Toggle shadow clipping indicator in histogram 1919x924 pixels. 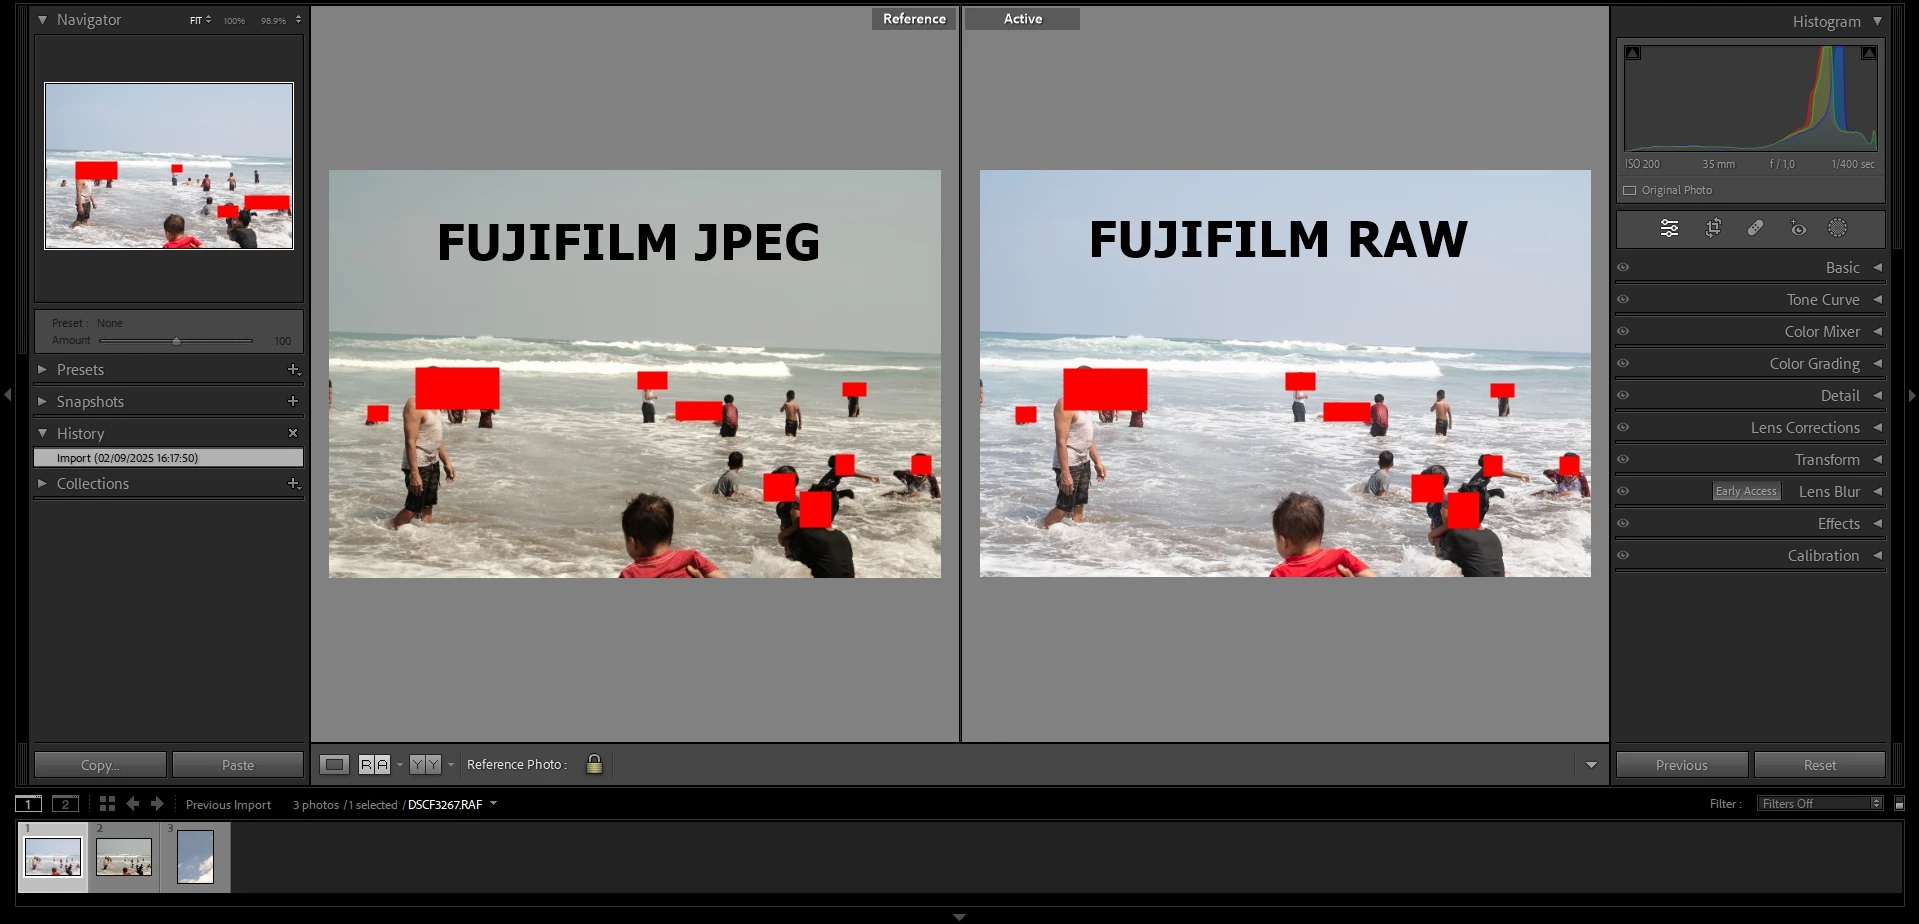pyautogui.click(x=1633, y=53)
